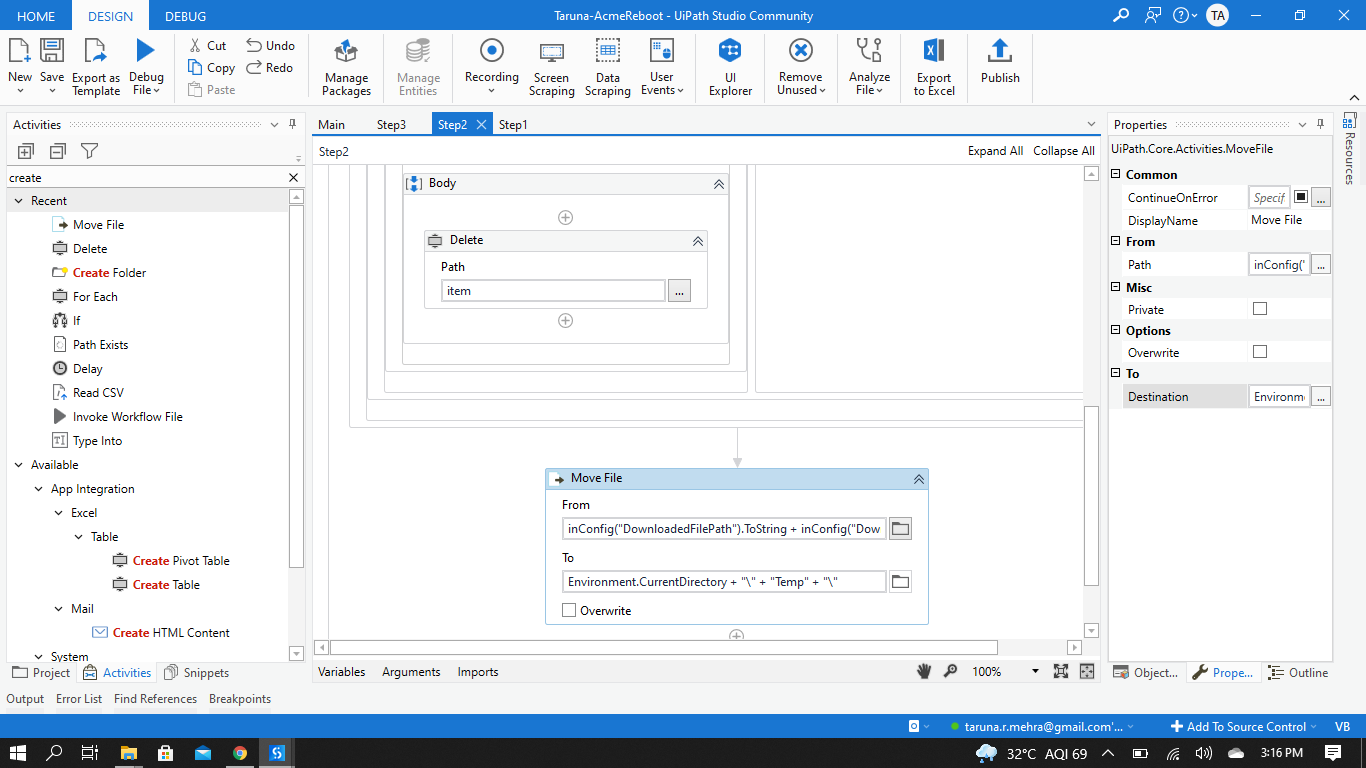Screen dimensions: 1366x768
Task: Cut the selected activity
Action: pos(207,45)
